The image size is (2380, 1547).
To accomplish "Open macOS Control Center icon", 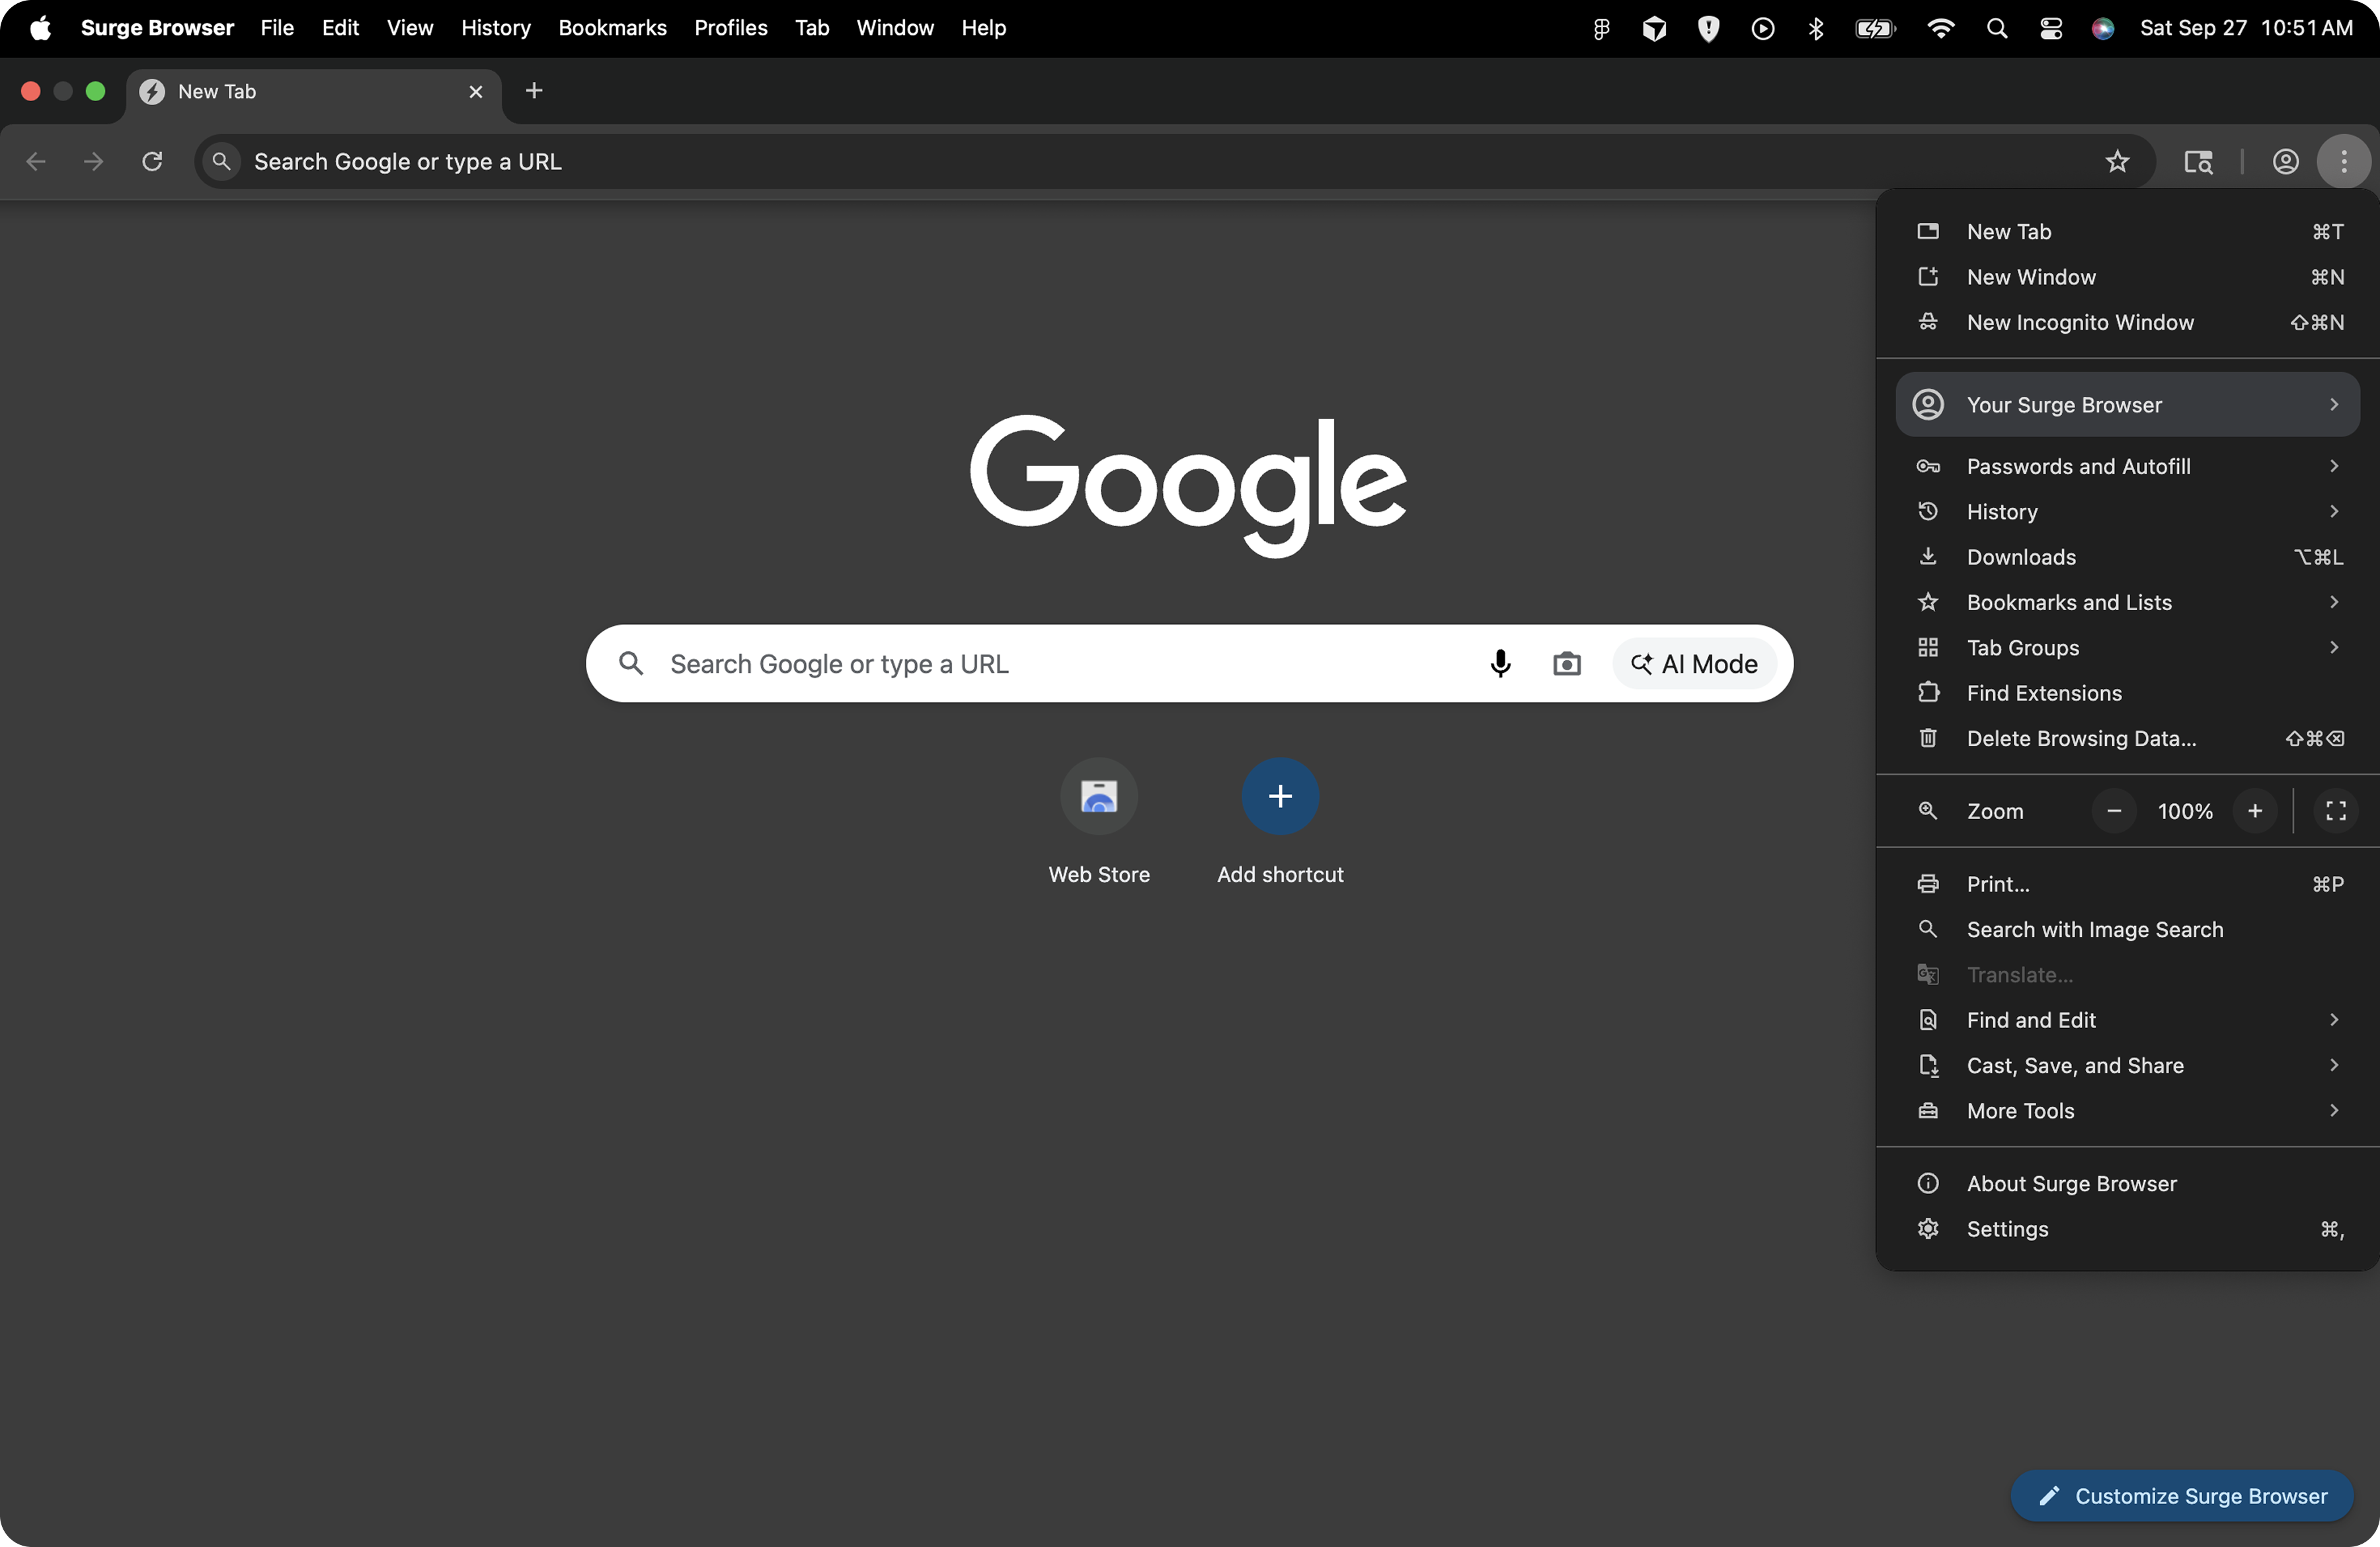I will coord(2051,28).
